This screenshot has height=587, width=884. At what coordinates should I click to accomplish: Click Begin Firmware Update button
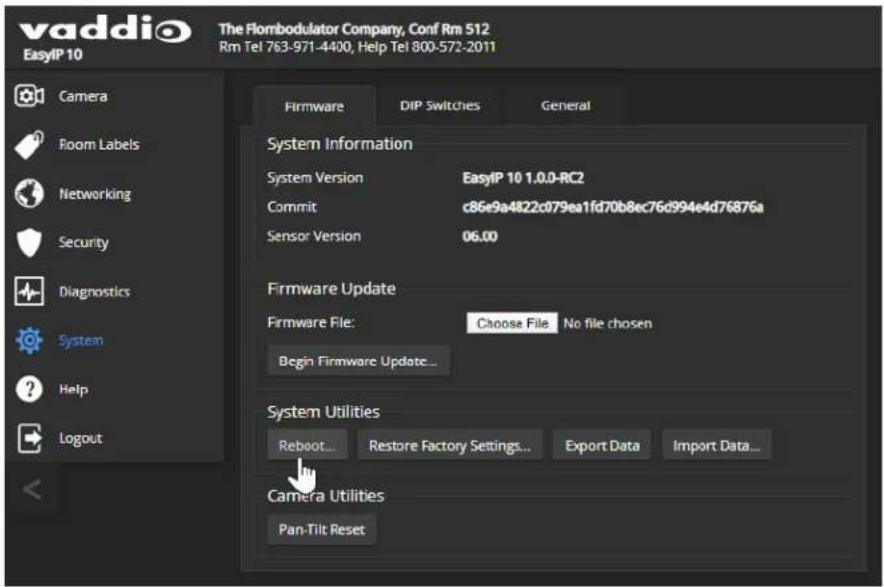click(x=358, y=361)
